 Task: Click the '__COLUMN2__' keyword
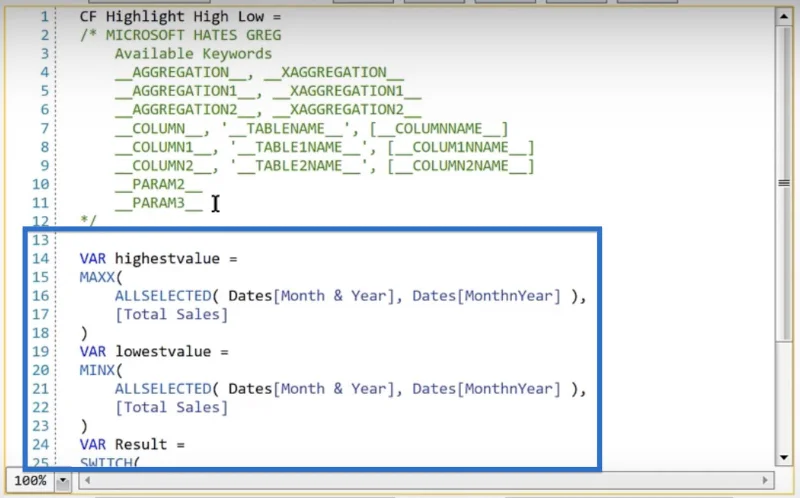163,166
